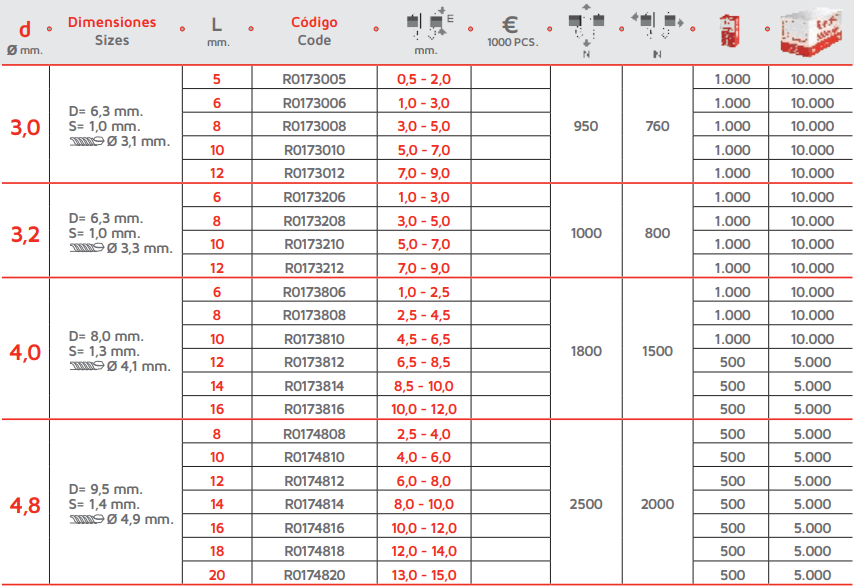
Task: Click drill bit icon beside Ø 3,1 mm.
Action: pos(87,141)
